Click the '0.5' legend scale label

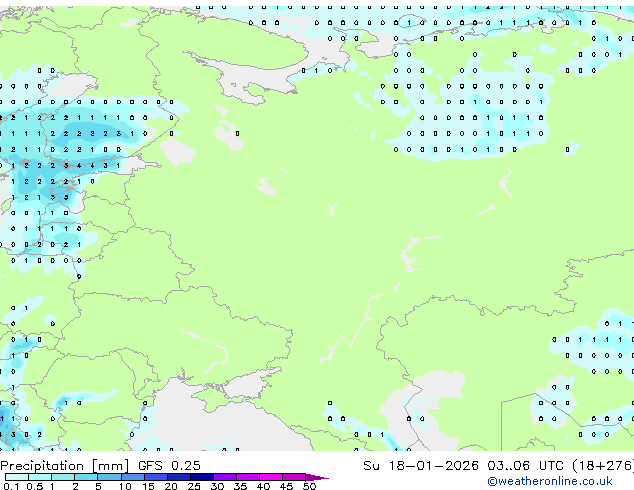34,486
